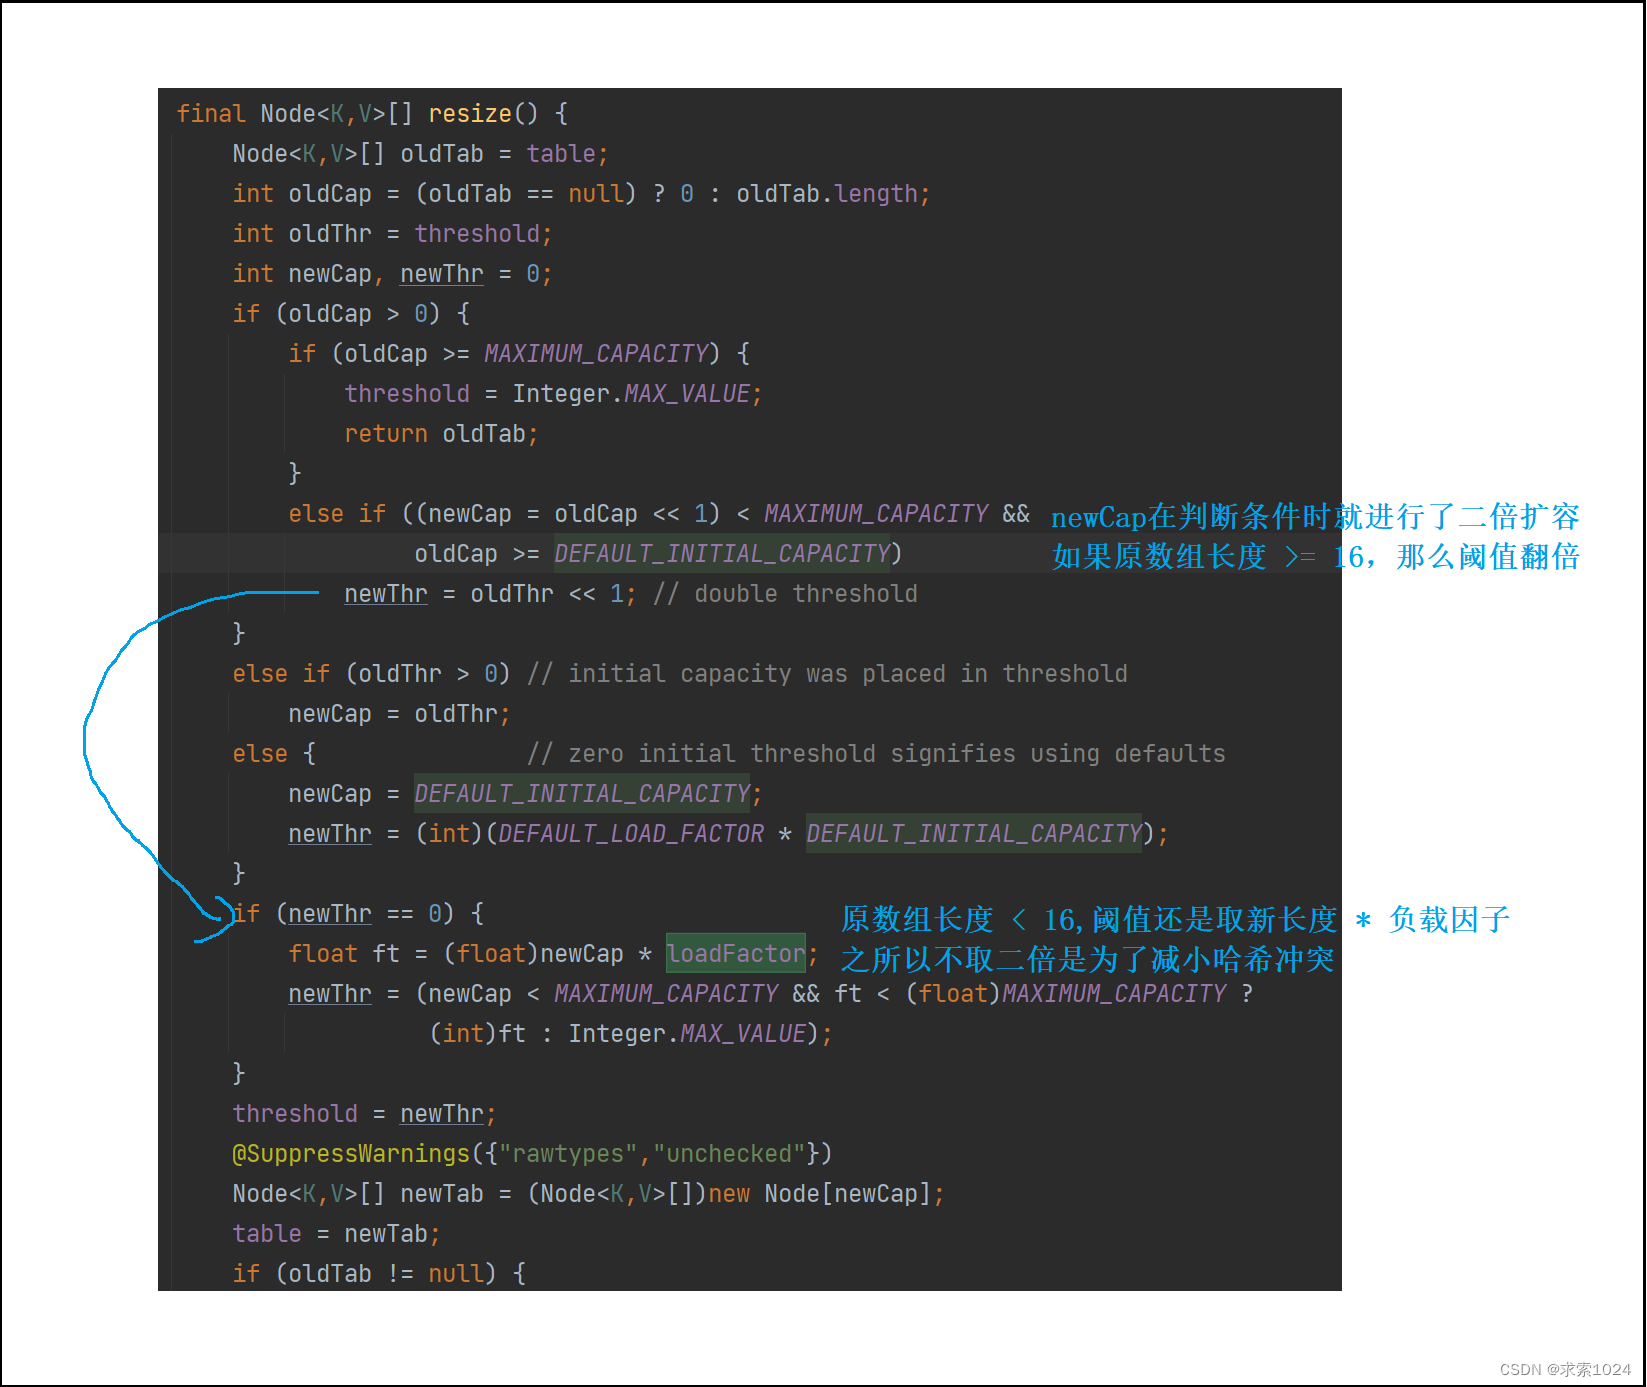Click 'newThr = (newCap < MAXIMUM_CAPACITY' line start

533,994
